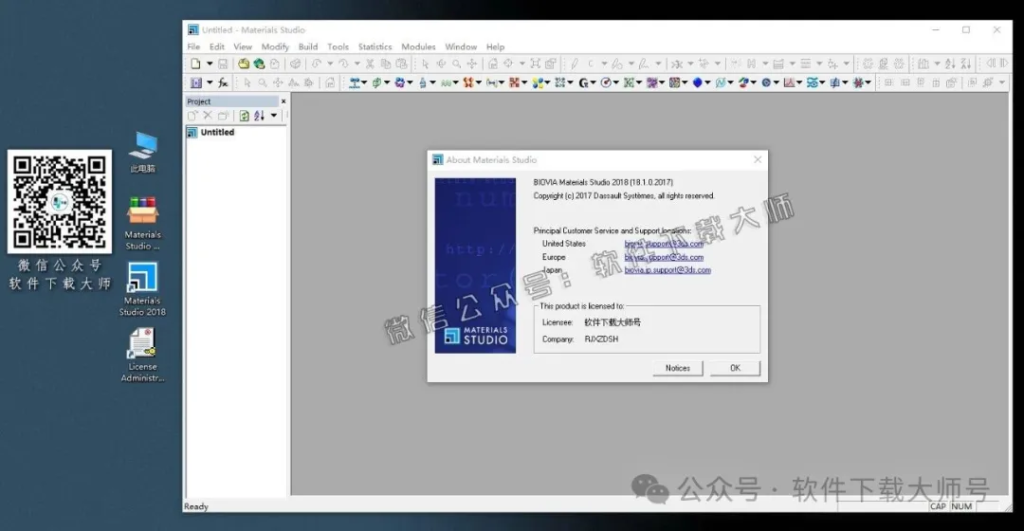Expand the New document dropdown arrow
The image size is (1024, 531).
click(x=210, y=64)
